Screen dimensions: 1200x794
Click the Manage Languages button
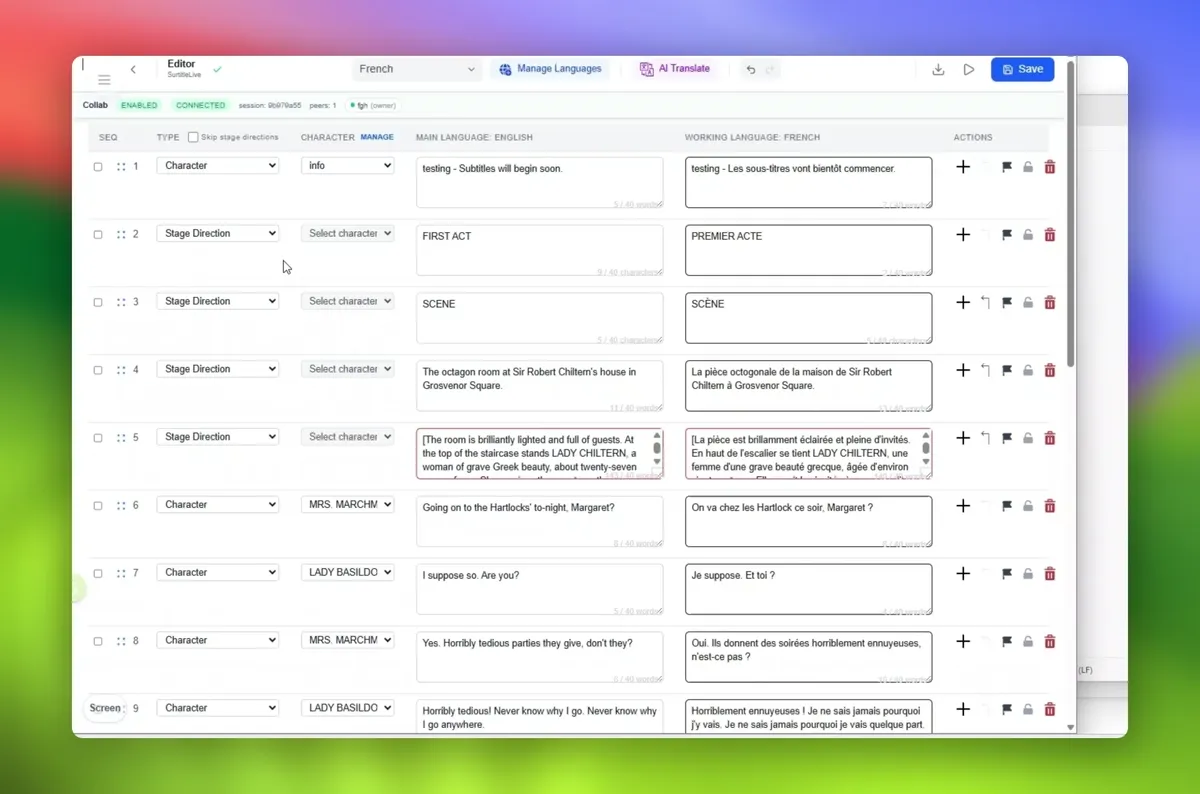click(x=551, y=69)
